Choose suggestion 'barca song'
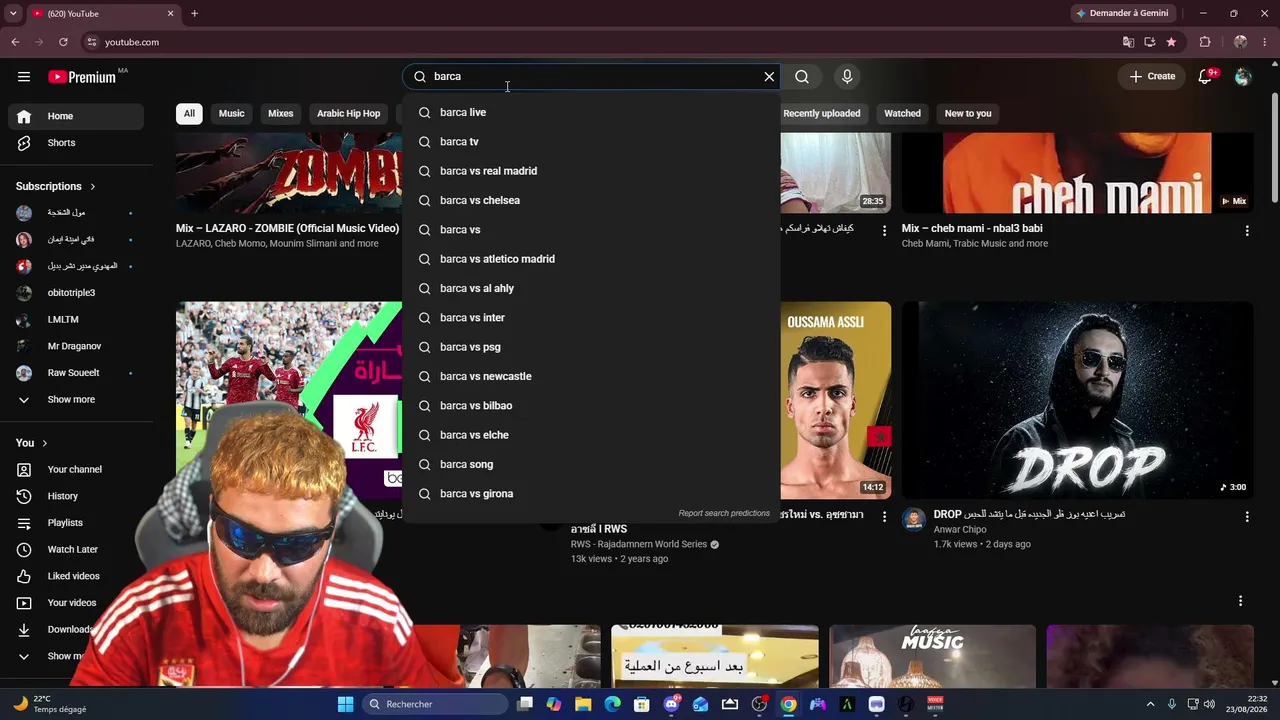Viewport: 1280px width, 720px height. (591, 465)
